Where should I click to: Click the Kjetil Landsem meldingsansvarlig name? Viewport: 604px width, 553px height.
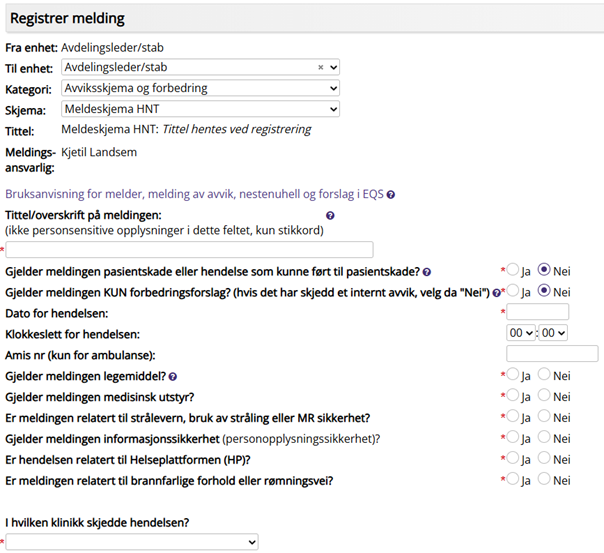[x=99, y=152]
